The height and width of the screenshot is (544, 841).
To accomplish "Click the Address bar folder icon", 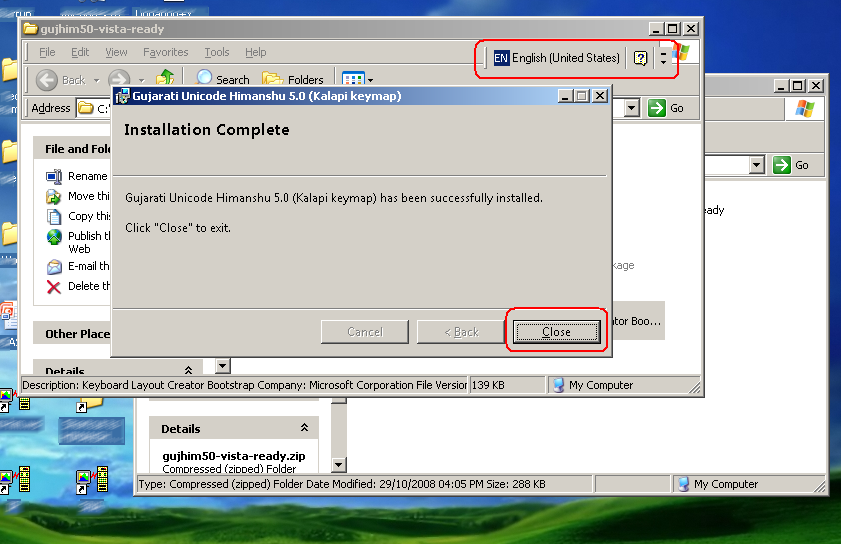I will (85, 108).
